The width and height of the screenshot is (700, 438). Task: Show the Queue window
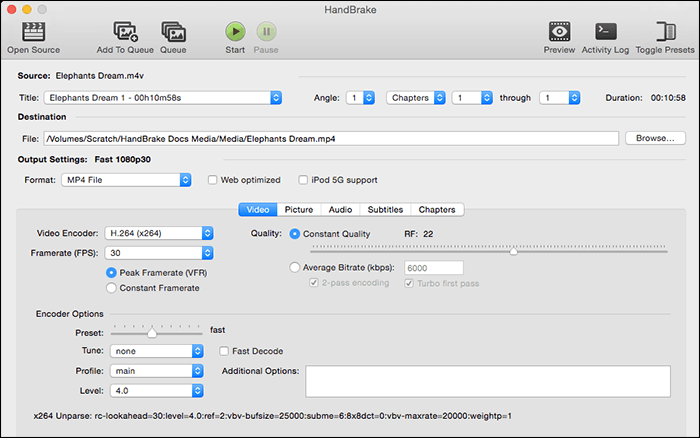[x=173, y=31]
